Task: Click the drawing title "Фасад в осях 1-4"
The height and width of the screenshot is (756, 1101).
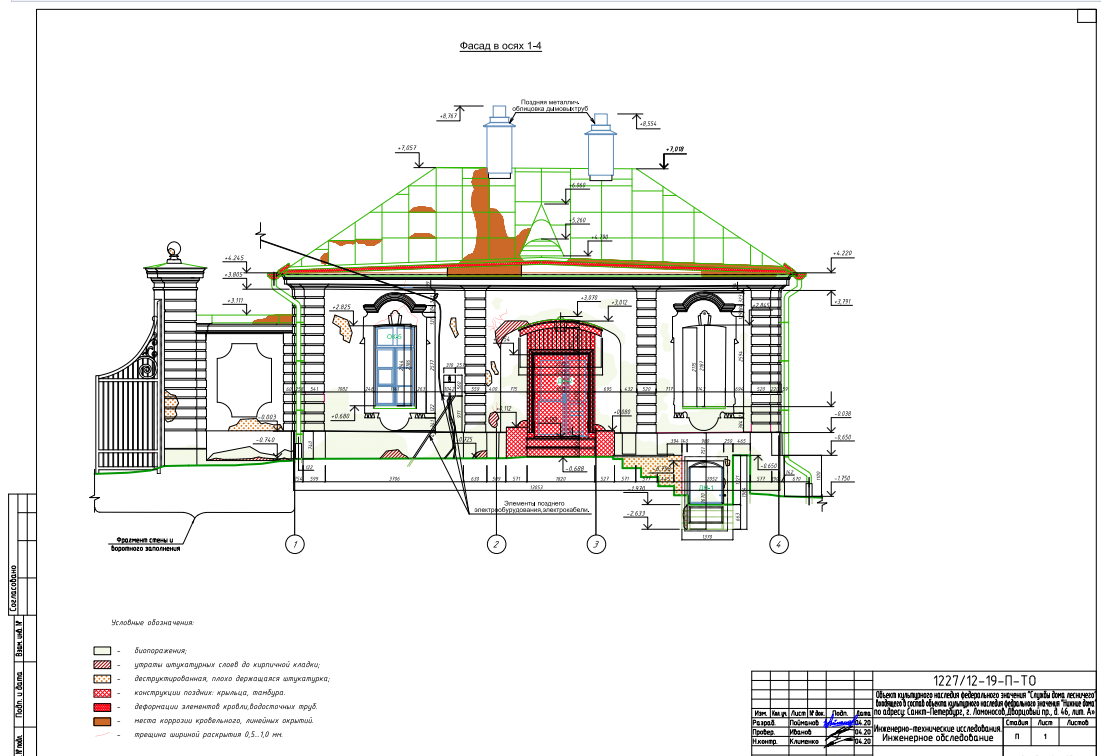Action: (x=501, y=46)
